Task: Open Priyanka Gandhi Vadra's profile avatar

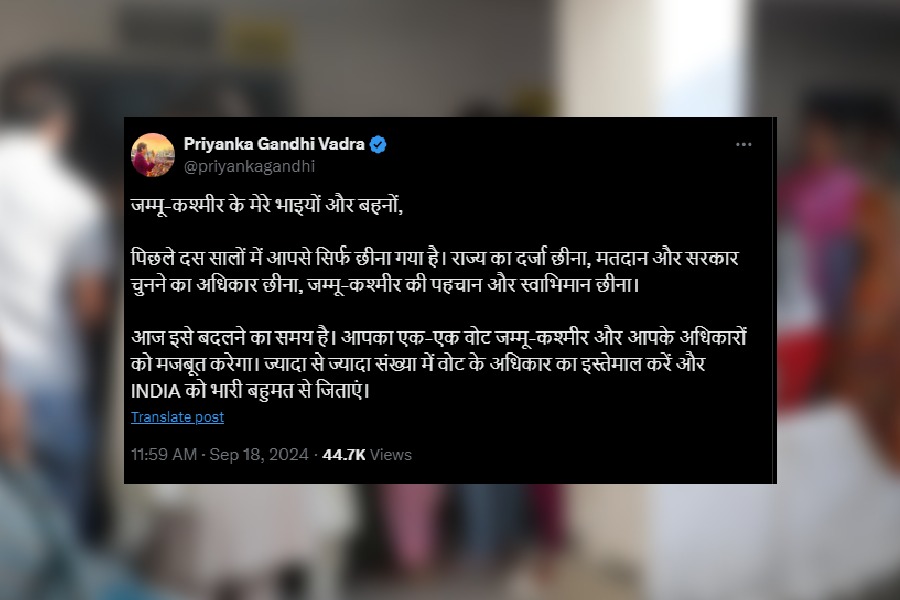Action: tap(152, 154)
